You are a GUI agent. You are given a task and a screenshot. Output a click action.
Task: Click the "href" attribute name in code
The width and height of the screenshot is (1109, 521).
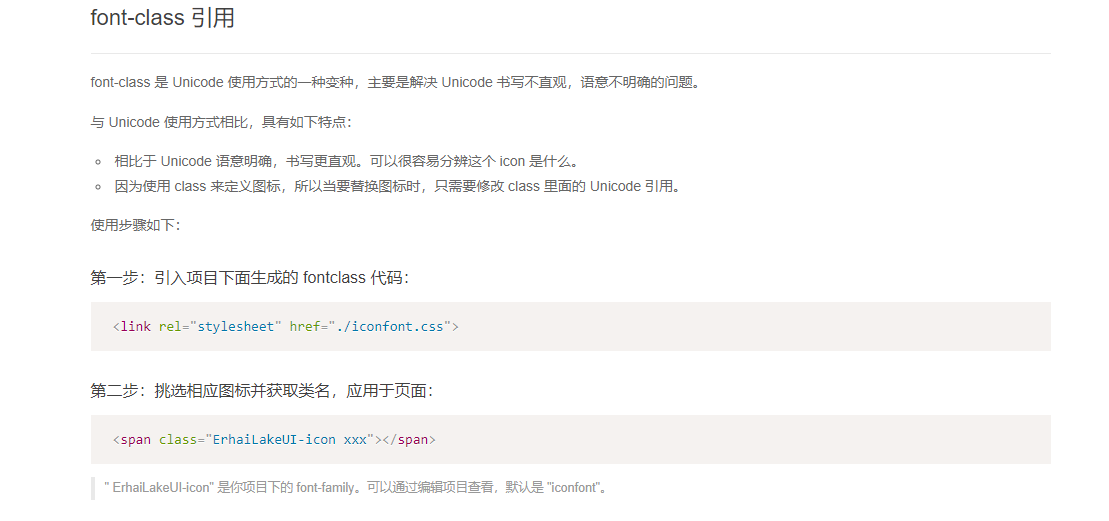pyautogui.click(x=305, y=327)
